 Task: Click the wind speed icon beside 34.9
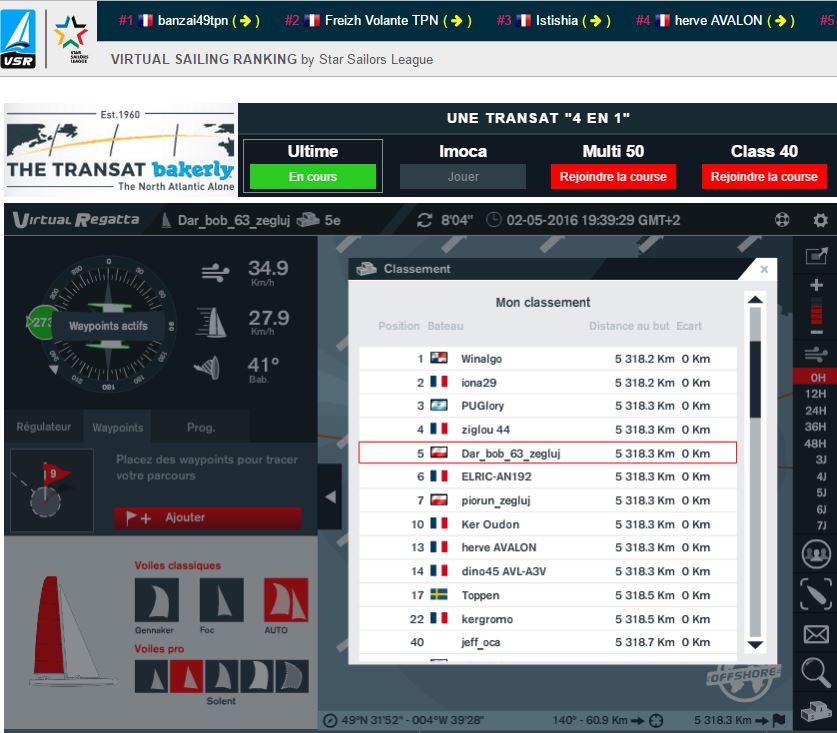click(215, 273)
